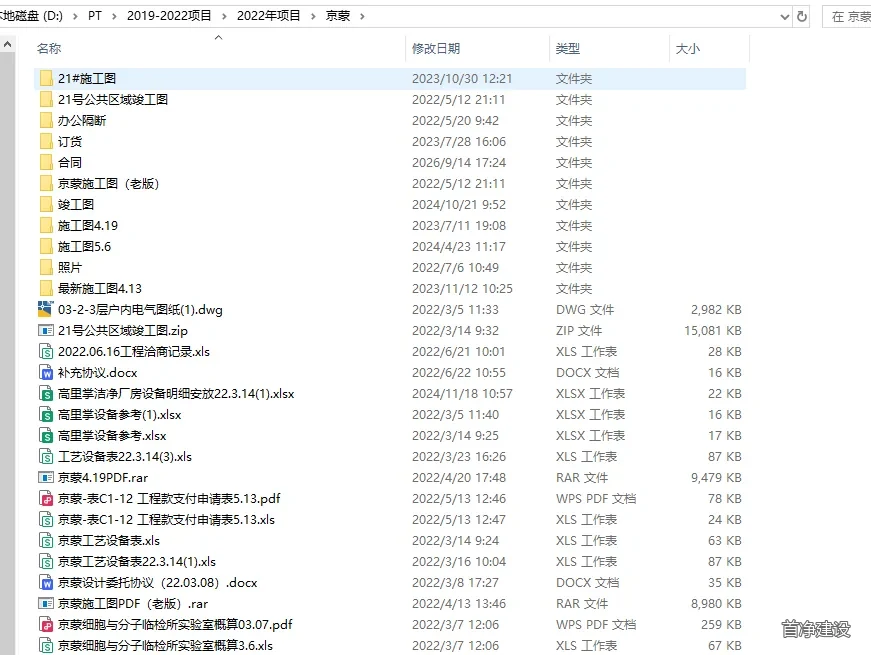Click the 京蒙 breadcrumb in address bar
Screen dimensions: 871x655
point(338,16)
